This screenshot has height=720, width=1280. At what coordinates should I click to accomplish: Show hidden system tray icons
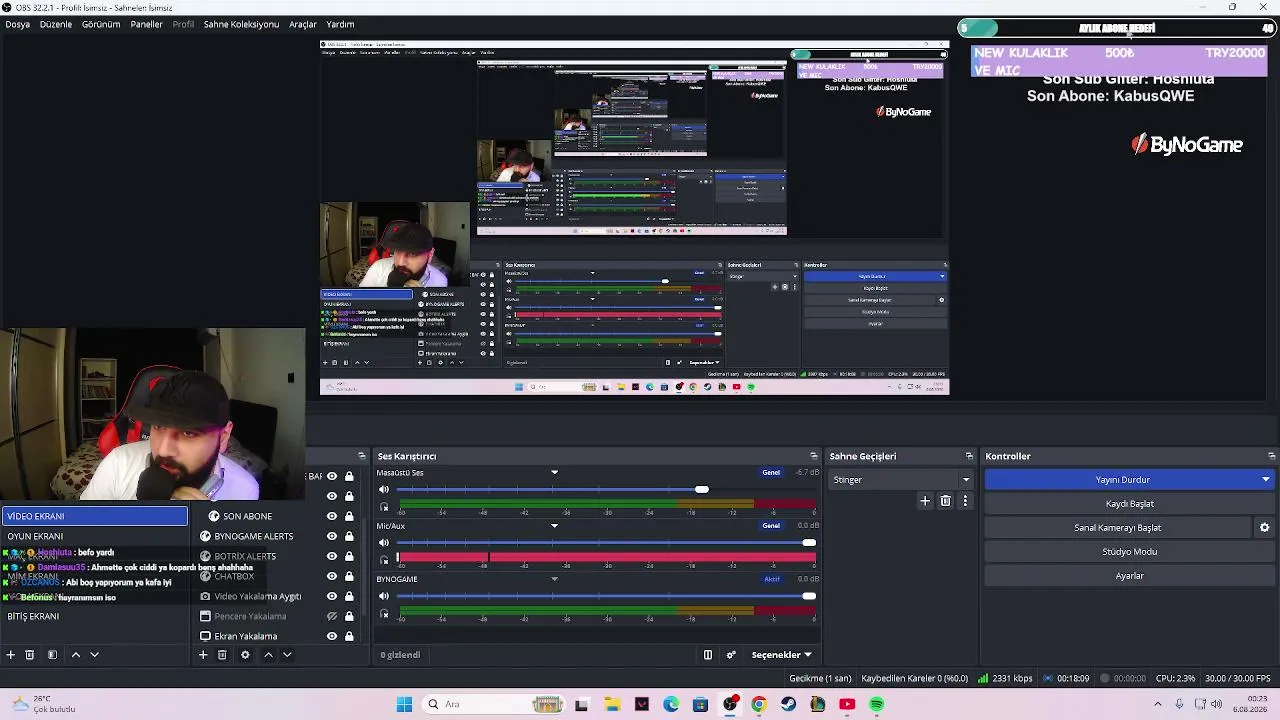pos(1158,704)
